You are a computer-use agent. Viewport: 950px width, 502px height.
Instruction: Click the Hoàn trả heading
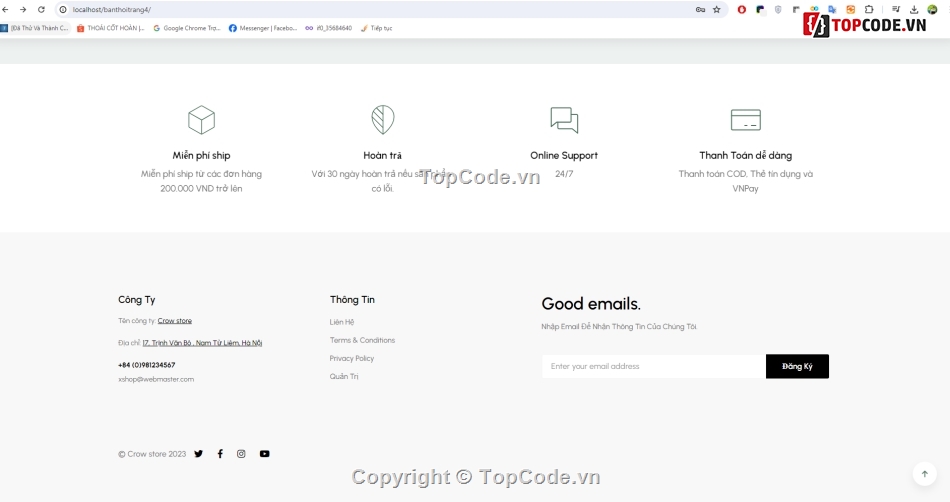(382, 156)
